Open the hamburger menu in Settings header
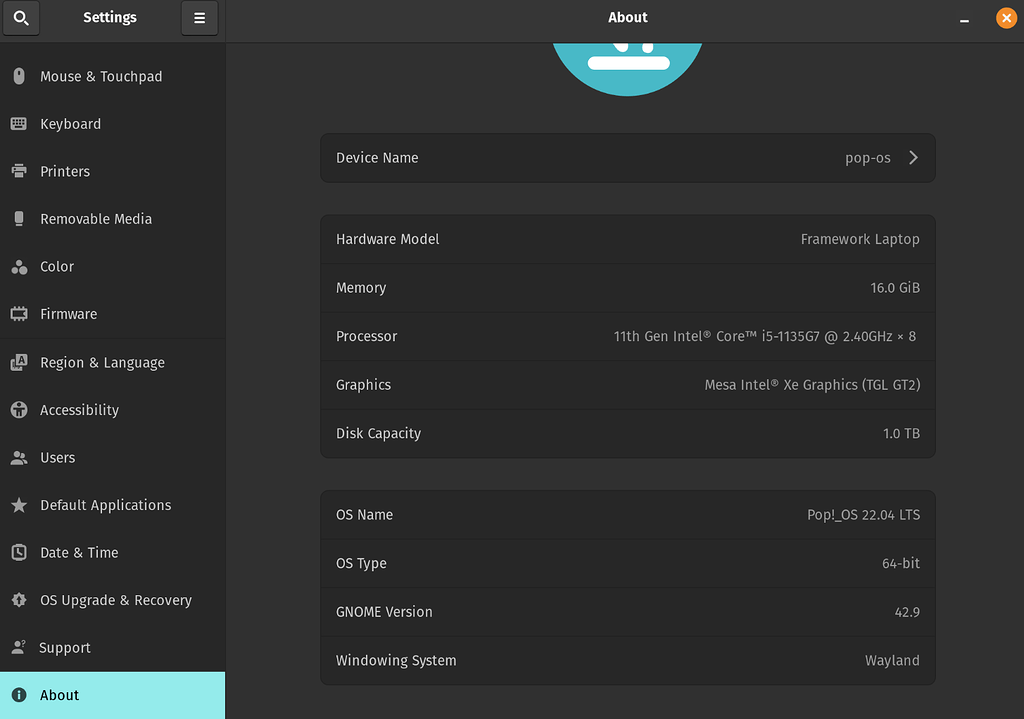1024x719 pixels. tap(199, 18)
